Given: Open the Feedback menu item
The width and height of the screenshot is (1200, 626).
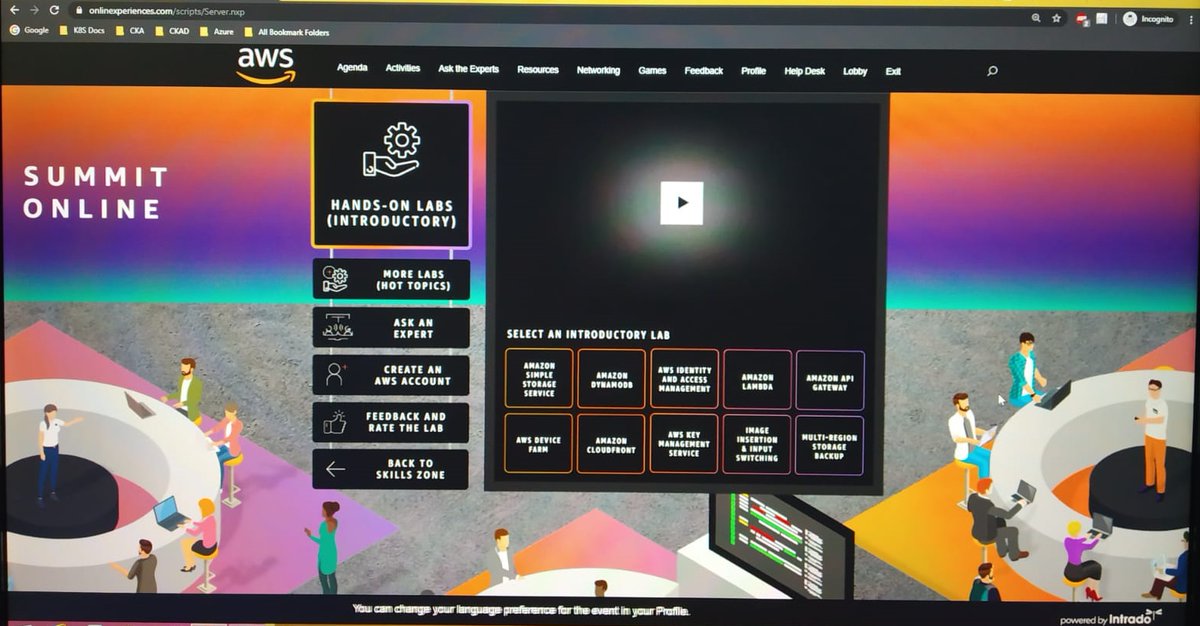Looking at the screenshot, I should 704,71.
